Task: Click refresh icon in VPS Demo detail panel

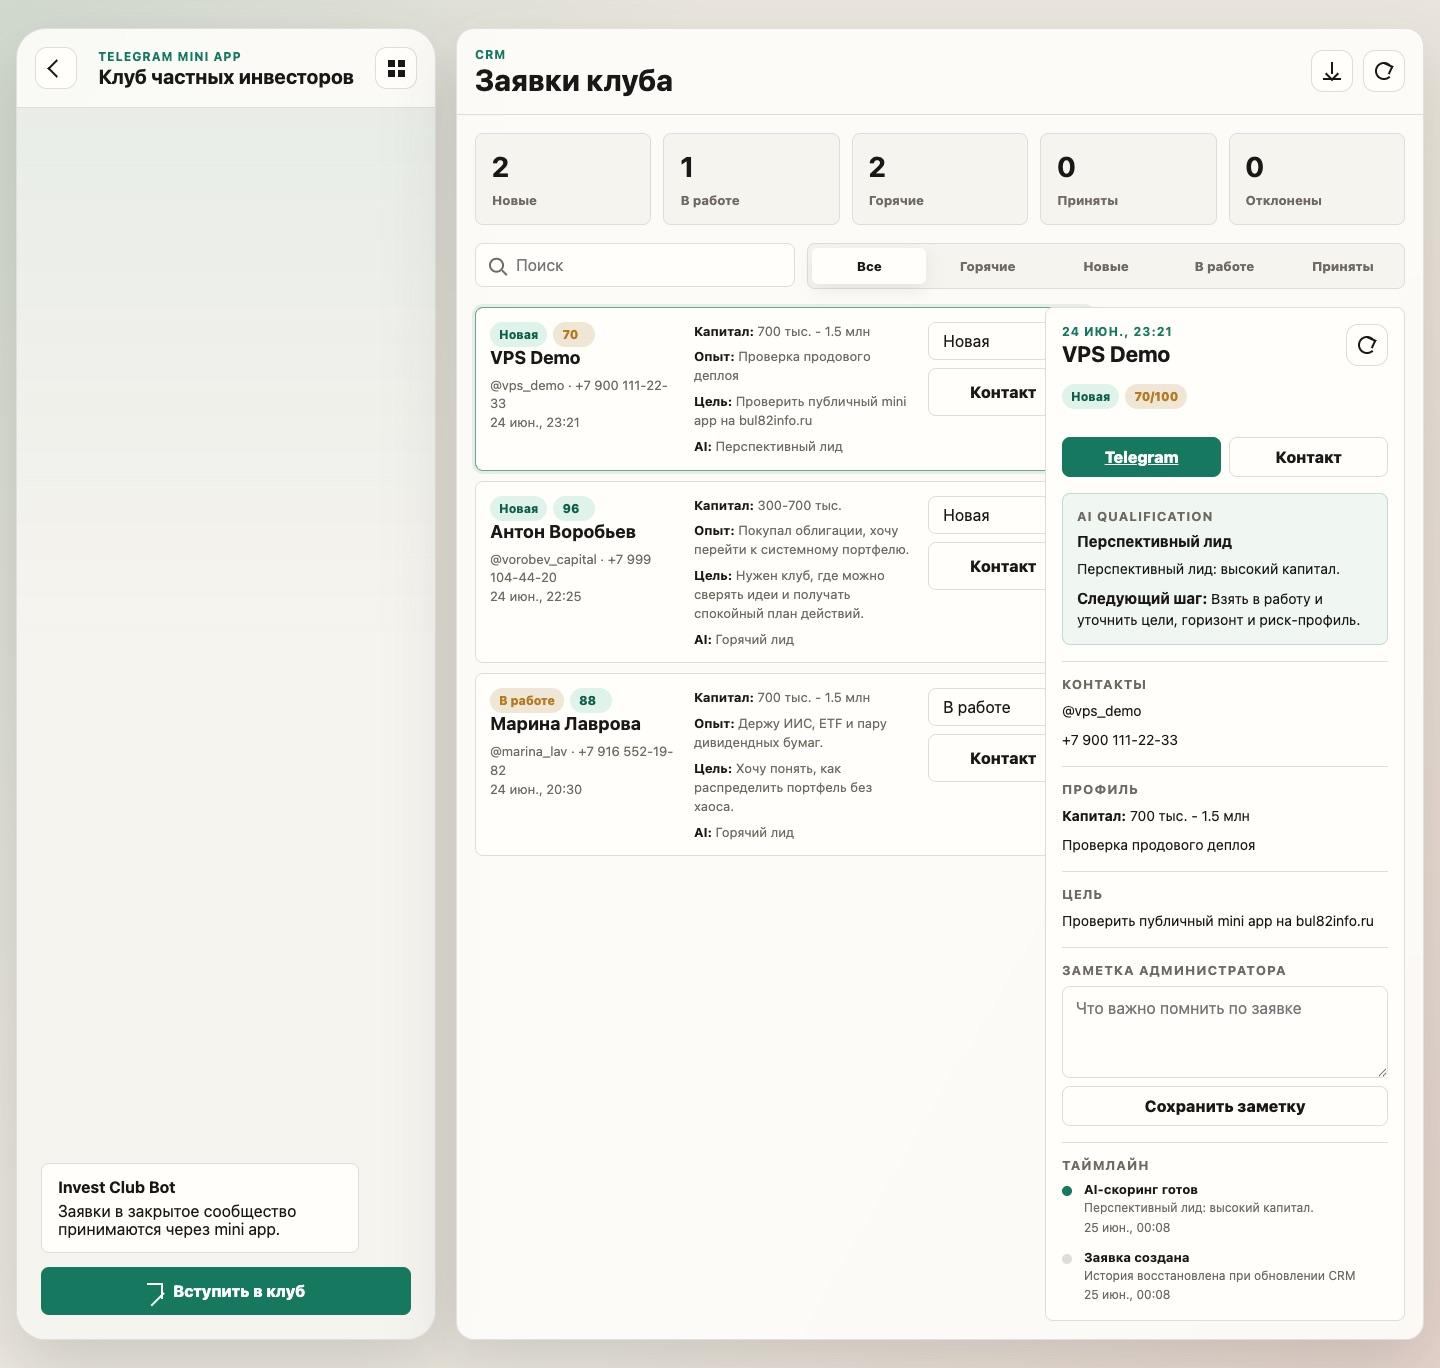Action: 1367,345
